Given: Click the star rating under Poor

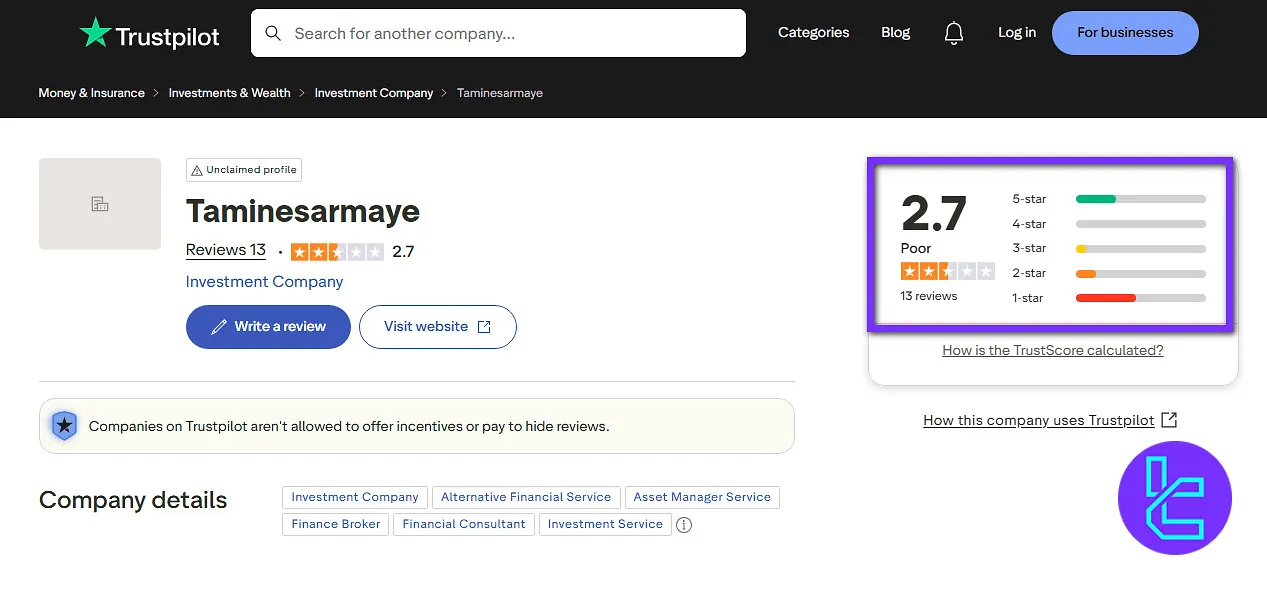Looking at the screenshot, I should click(947, 271).
